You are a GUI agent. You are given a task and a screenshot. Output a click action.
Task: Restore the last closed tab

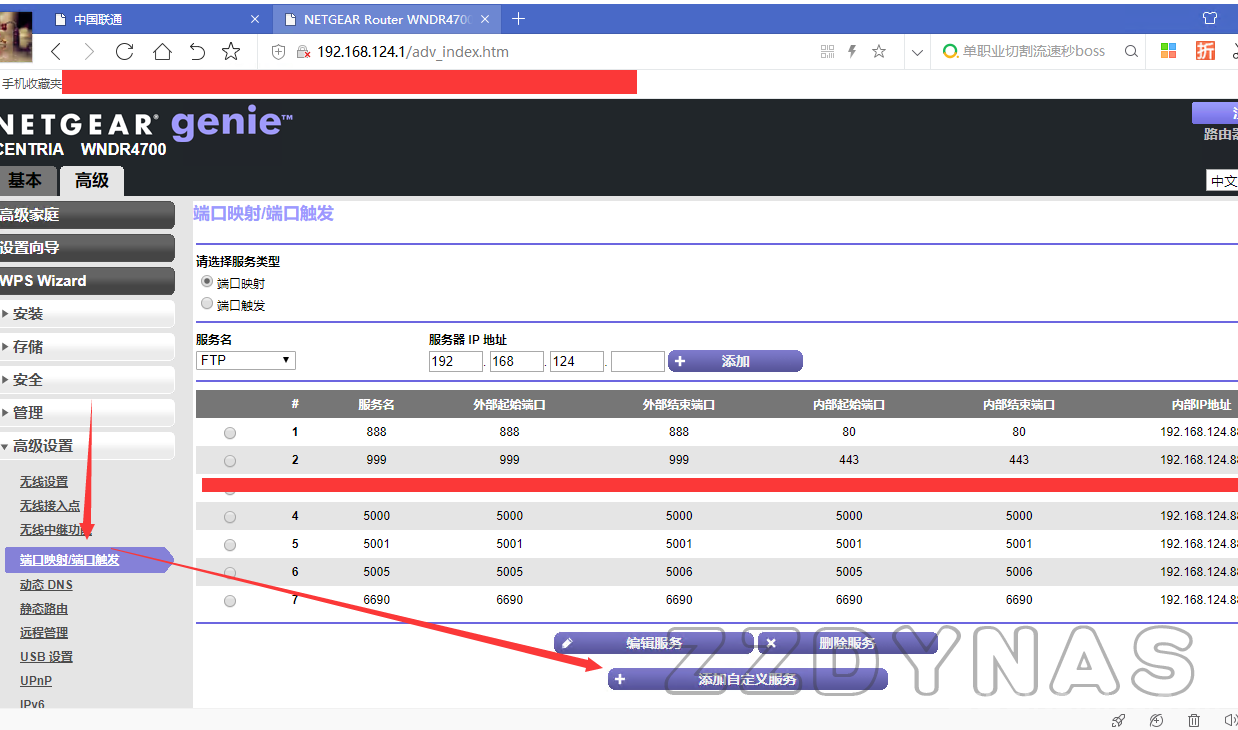tap(197, 51)
